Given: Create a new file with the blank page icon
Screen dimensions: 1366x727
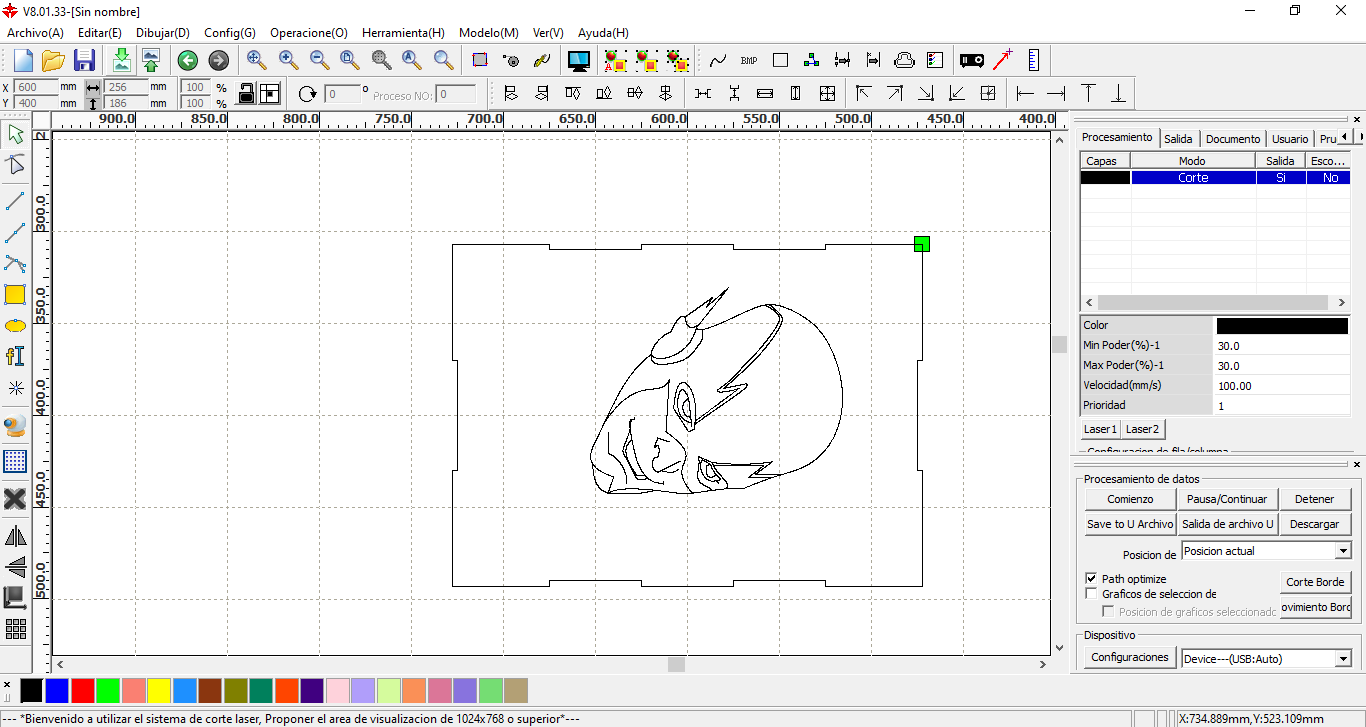Looking at the screenshot, I should (x=22, y=60).
